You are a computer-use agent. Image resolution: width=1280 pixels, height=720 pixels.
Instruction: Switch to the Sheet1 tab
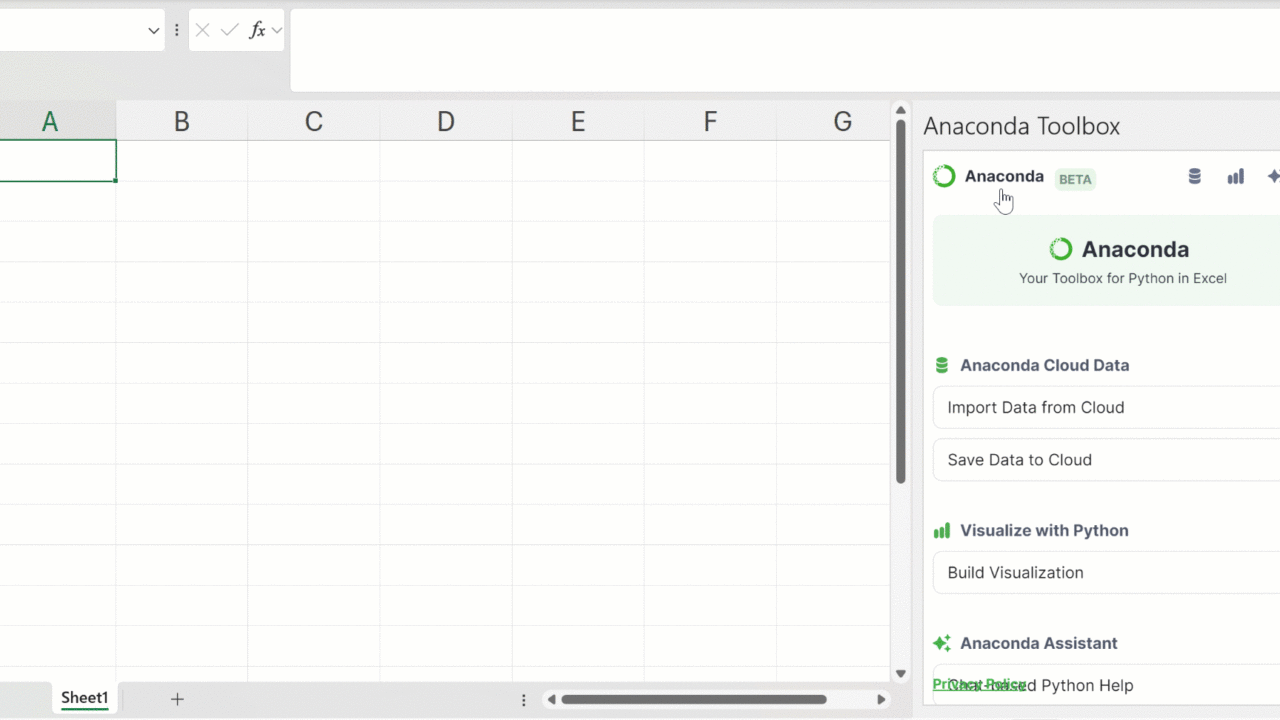tap(84, 698)
